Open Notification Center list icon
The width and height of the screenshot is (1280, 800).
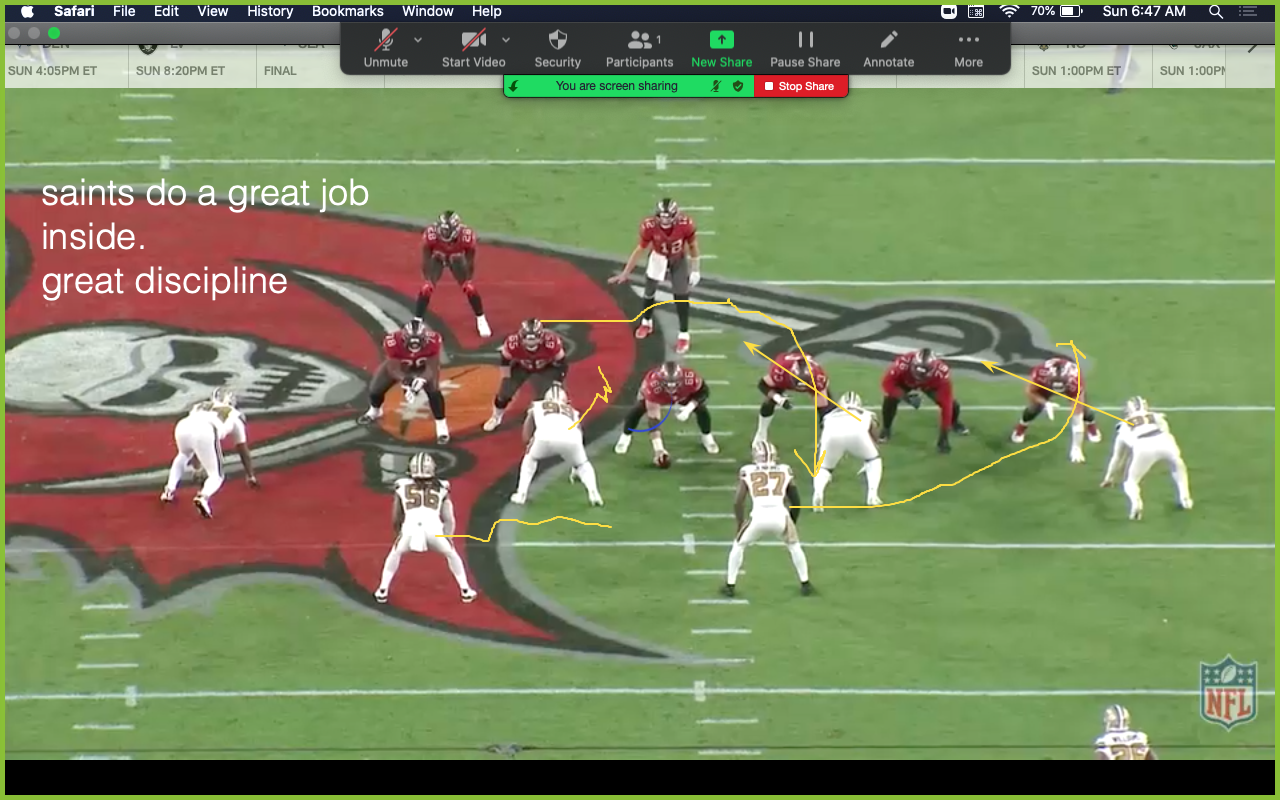(x=1248, y=11)
